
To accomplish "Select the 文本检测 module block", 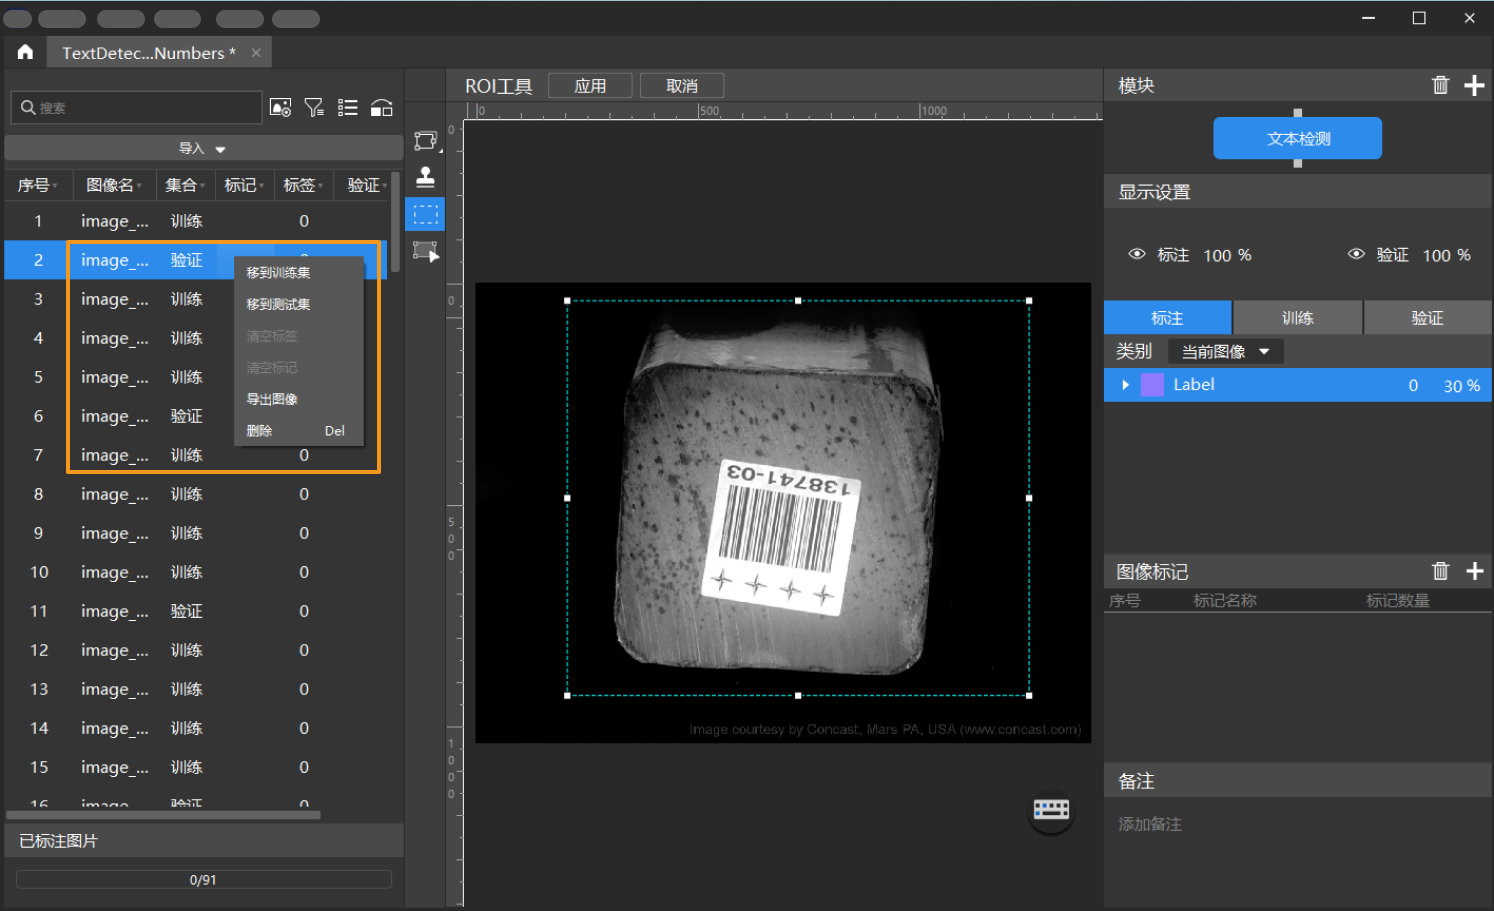I will click(x=1298, y=138).
